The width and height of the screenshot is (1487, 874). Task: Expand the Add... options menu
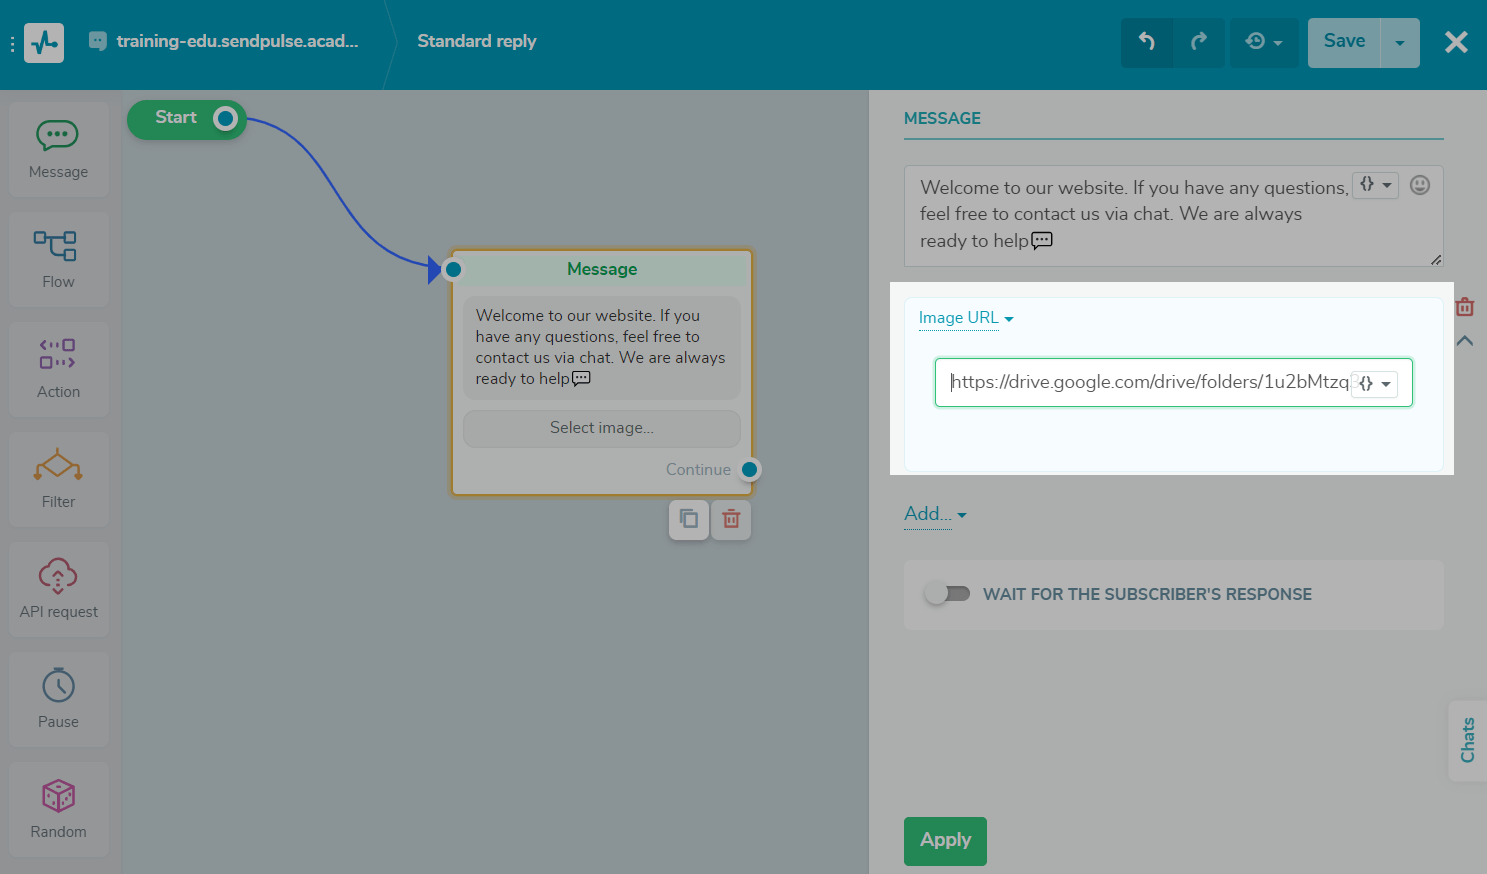coord(933,514)
